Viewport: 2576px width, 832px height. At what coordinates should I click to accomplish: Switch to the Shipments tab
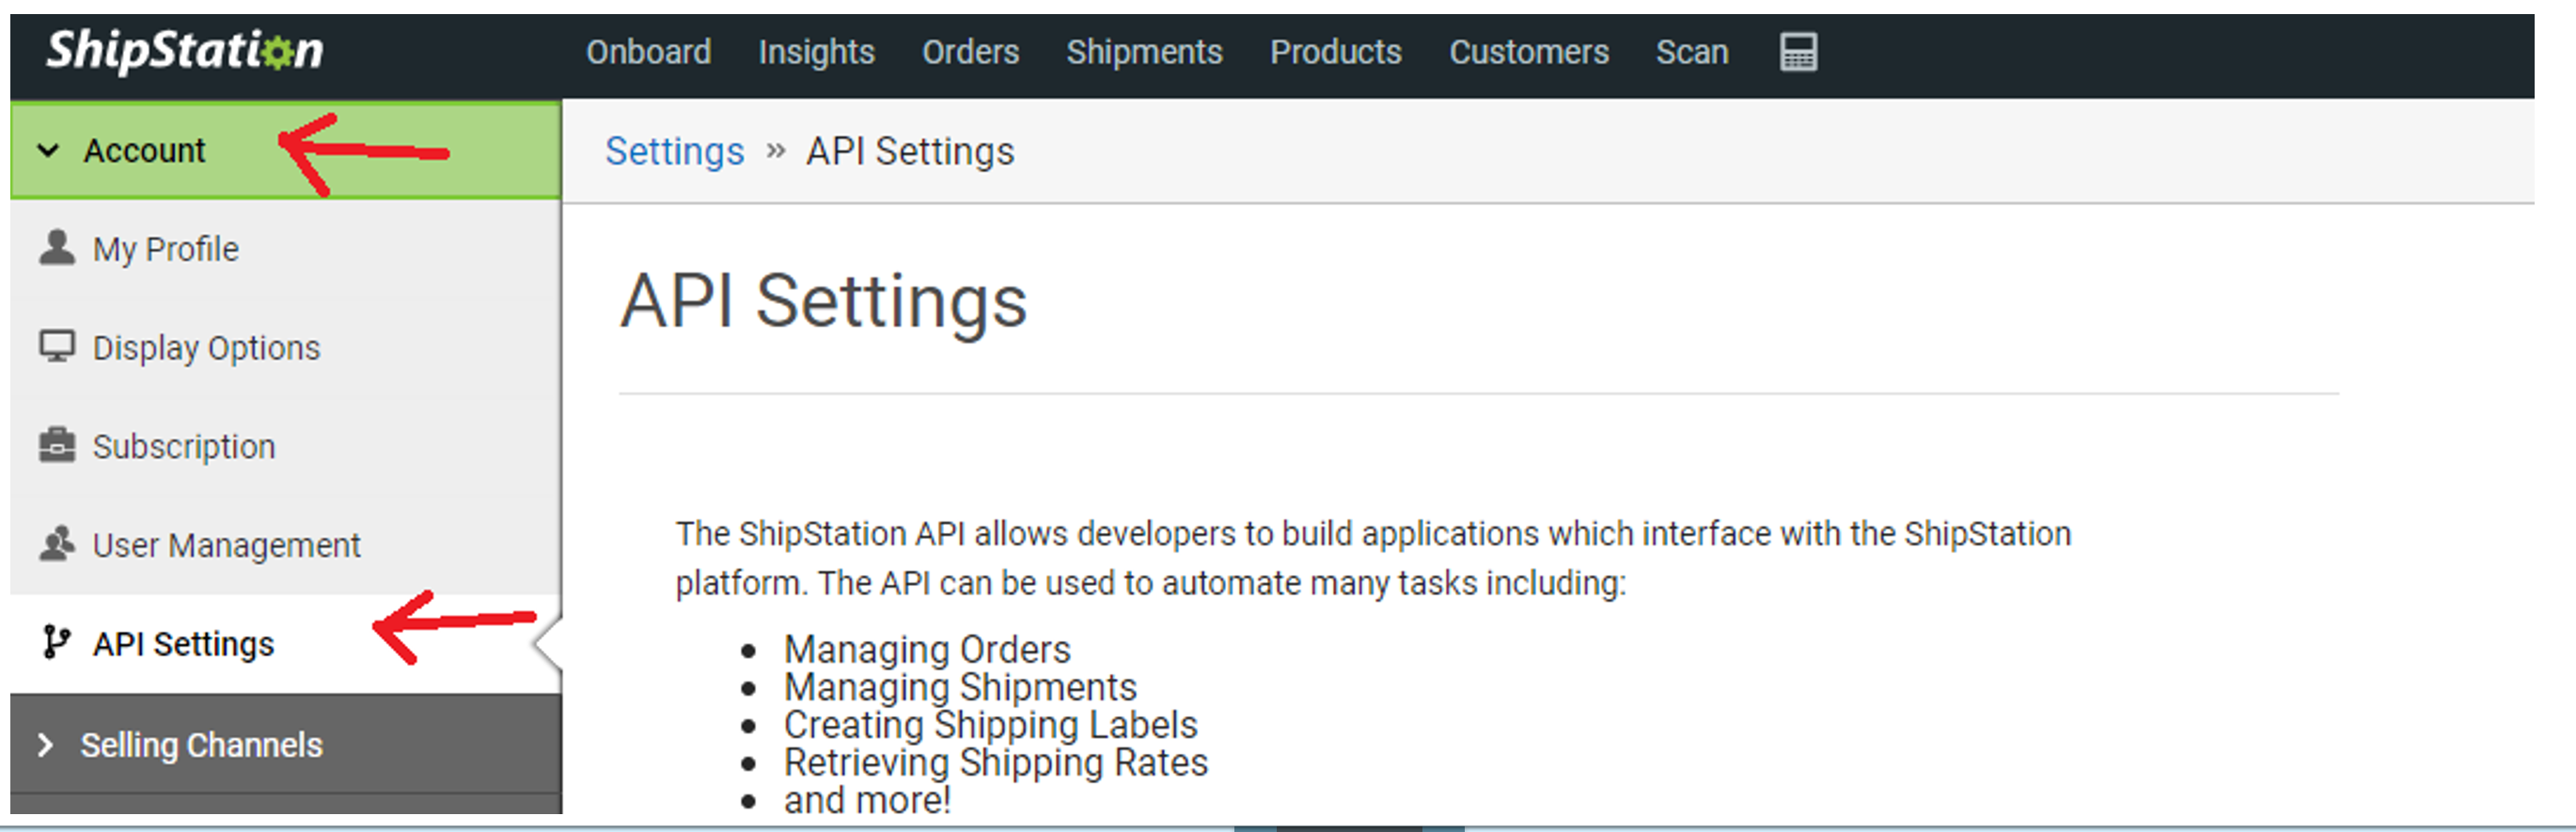1144,52
